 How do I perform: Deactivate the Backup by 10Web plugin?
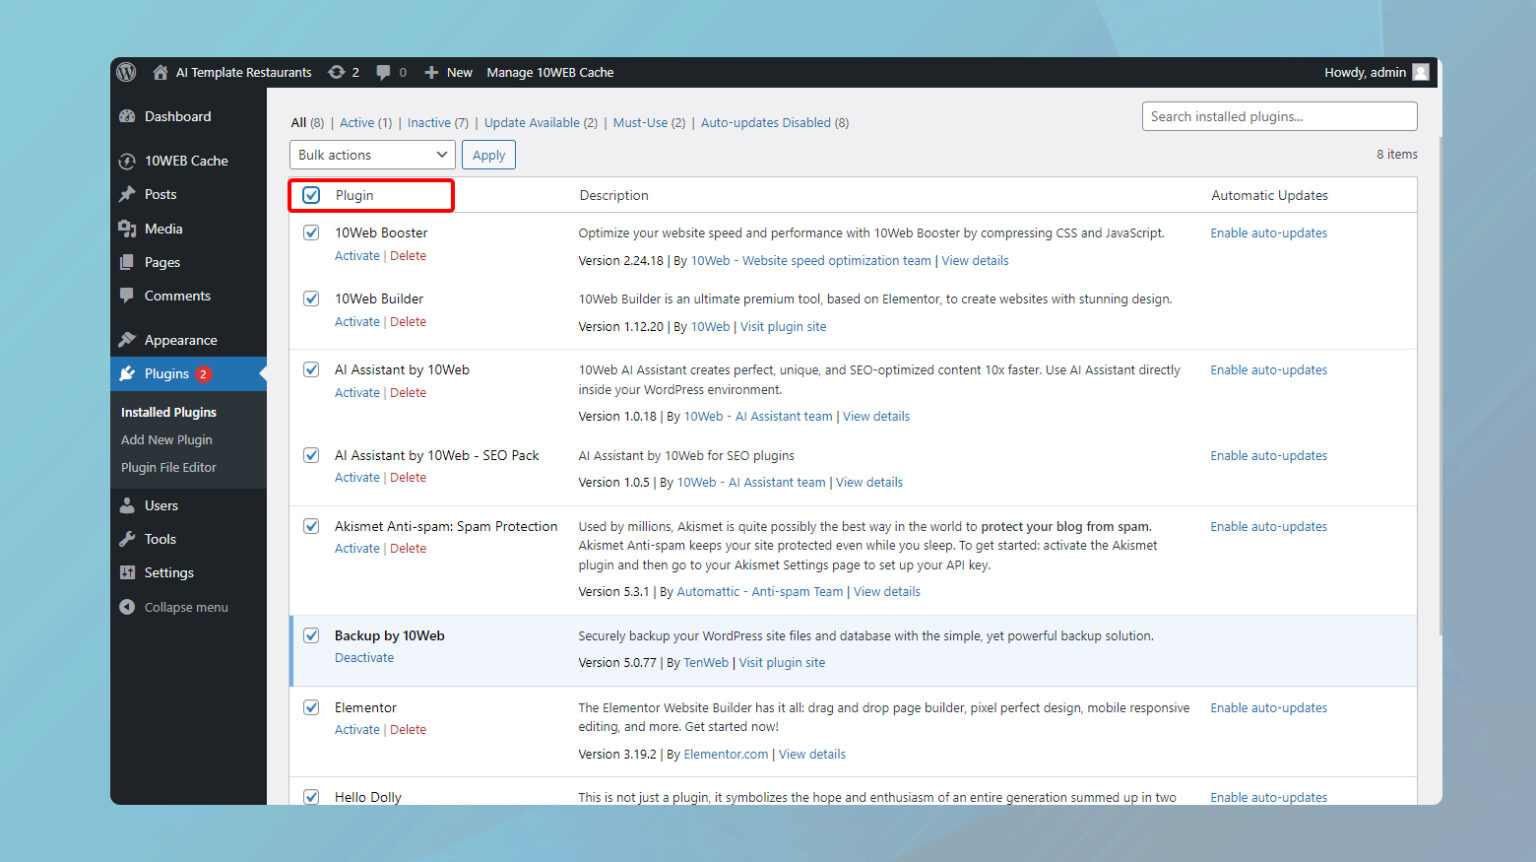tap(364, 657)
